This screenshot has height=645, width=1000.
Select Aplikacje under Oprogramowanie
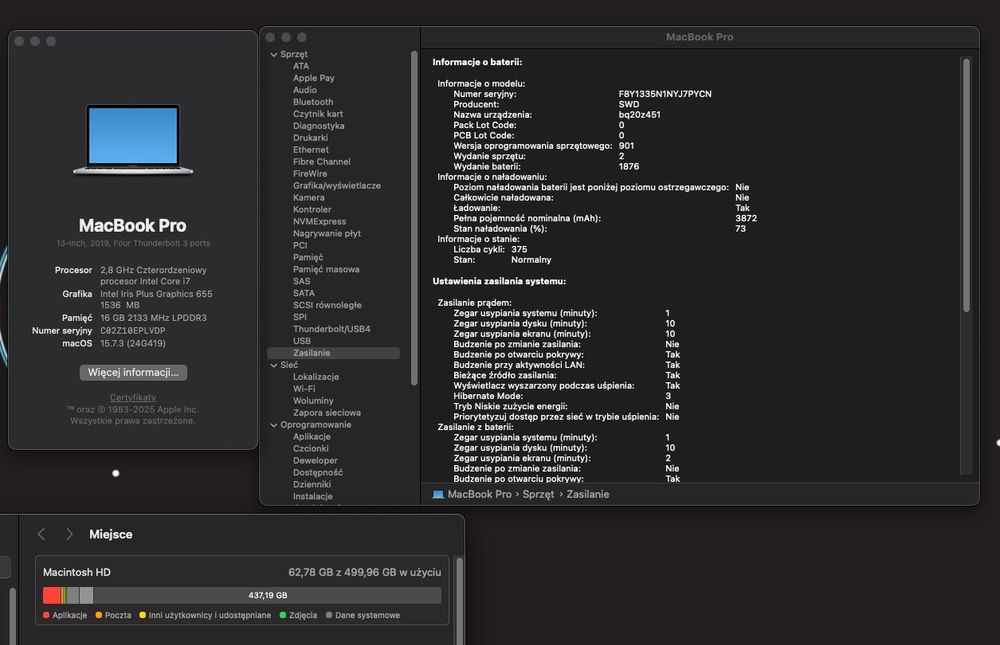311,437
